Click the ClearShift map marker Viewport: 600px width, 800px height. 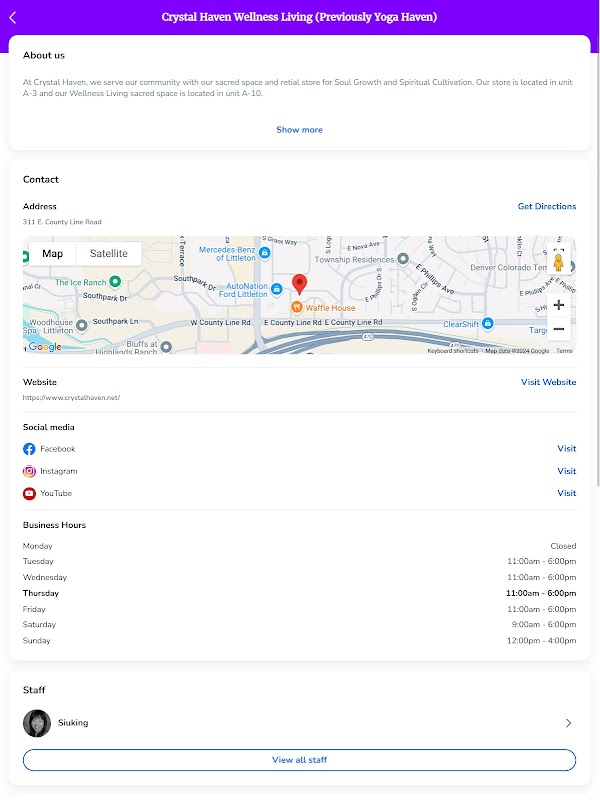click(488, 323)
